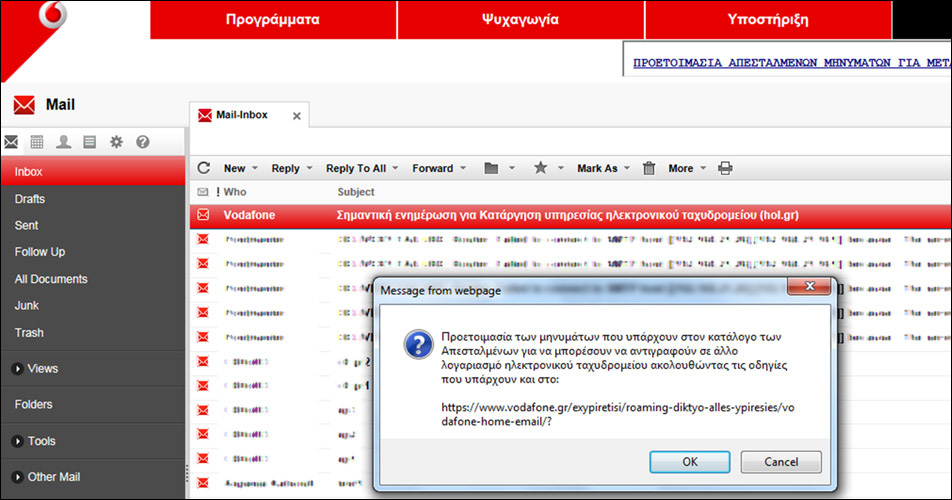Image resolution: width=952 pixels, height=500 pixels.
Task: Print using the printer icon
Action: 725,168
